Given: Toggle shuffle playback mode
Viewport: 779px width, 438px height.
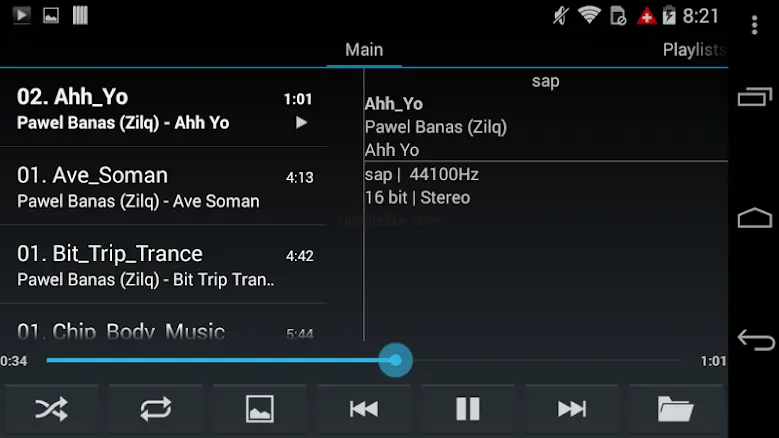Looking at the screenshot, I should point(52,409).
